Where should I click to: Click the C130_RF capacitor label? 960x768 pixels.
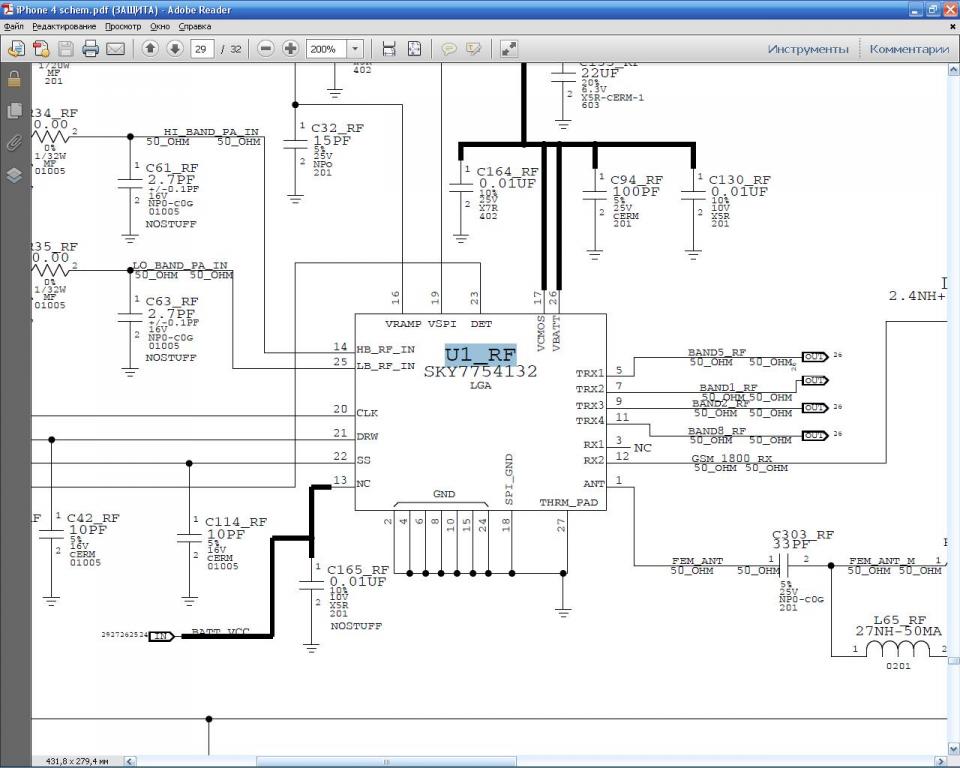tap(740, 180)
